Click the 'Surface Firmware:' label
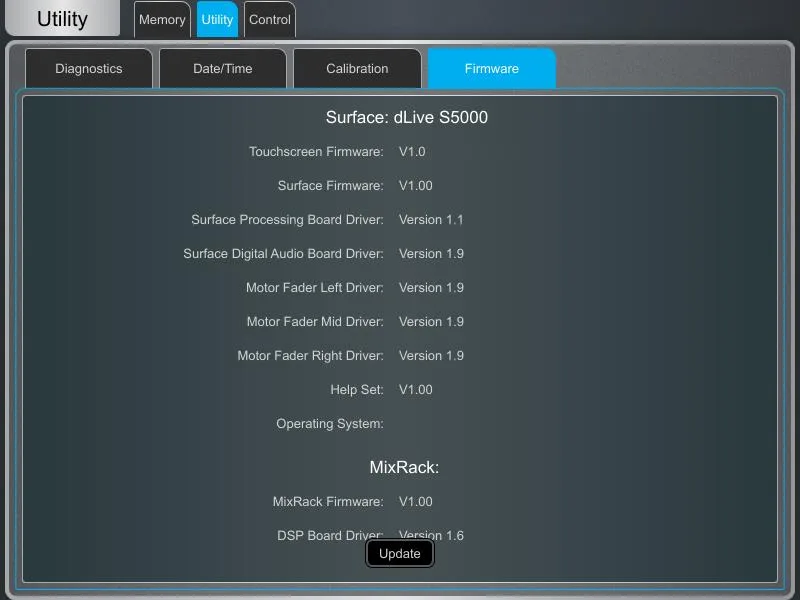The width and height of the screenshot is (800, 600). [x=331, y=186]
